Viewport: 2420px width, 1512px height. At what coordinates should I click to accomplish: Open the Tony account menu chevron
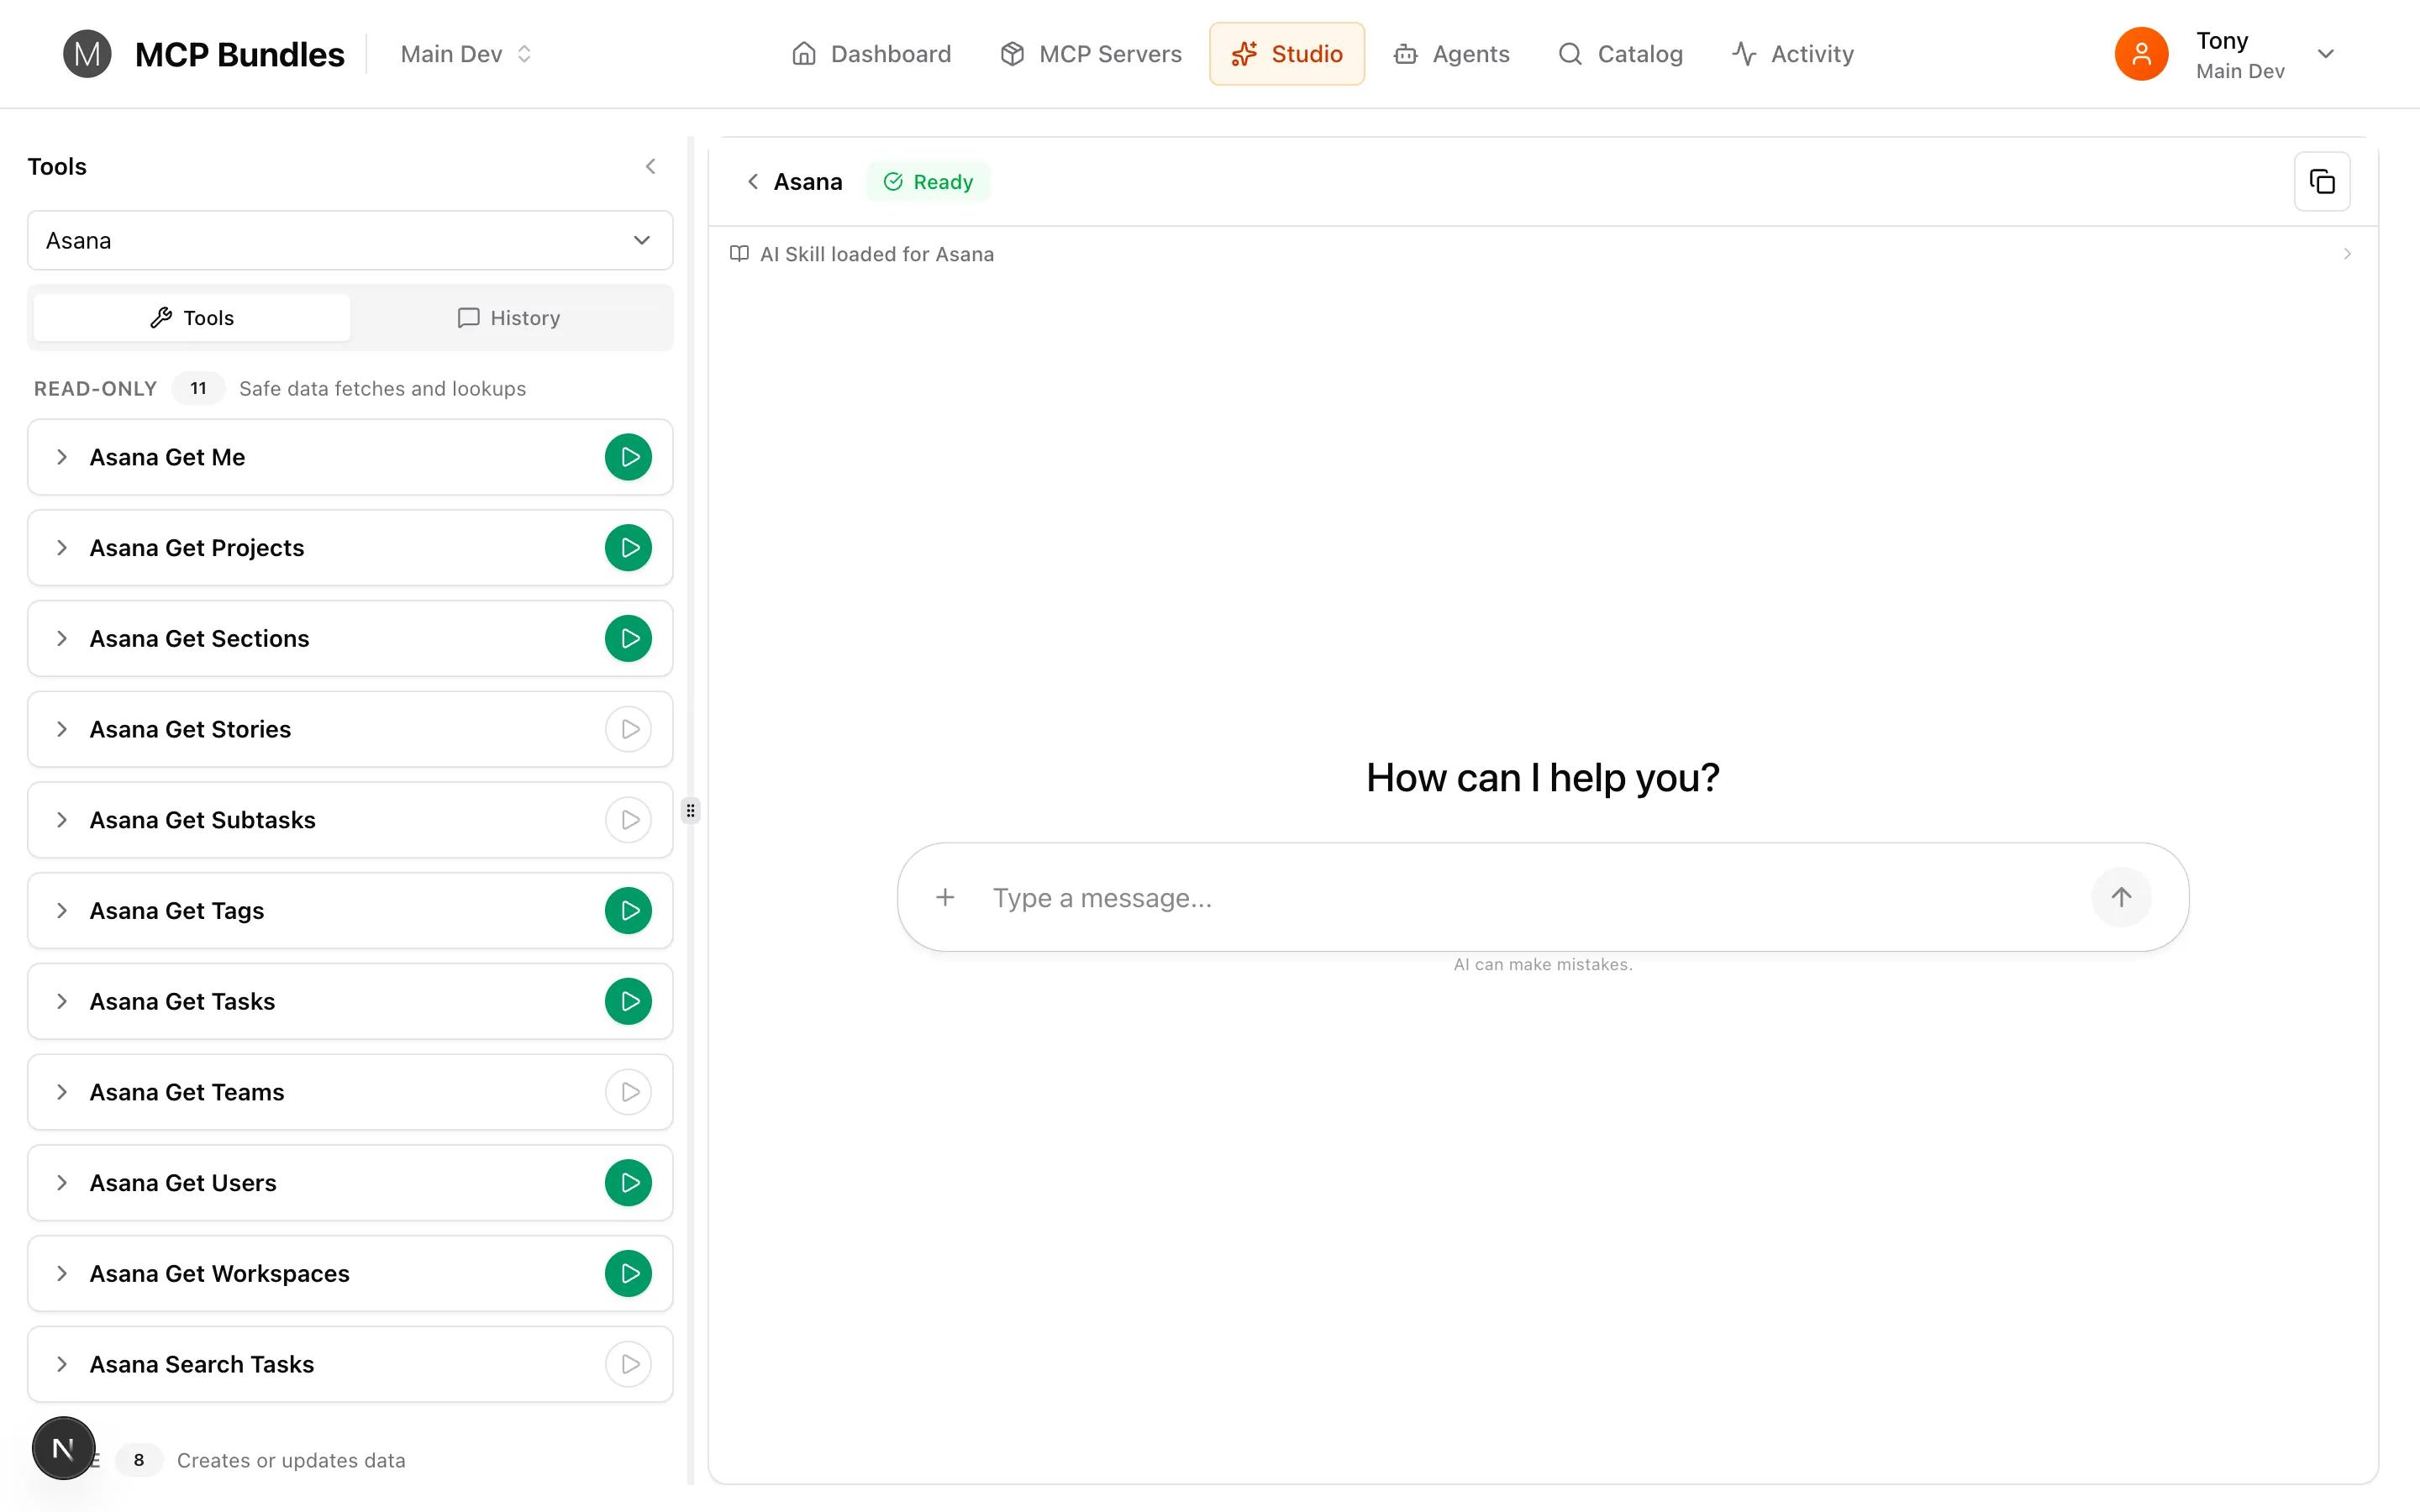2326,54
